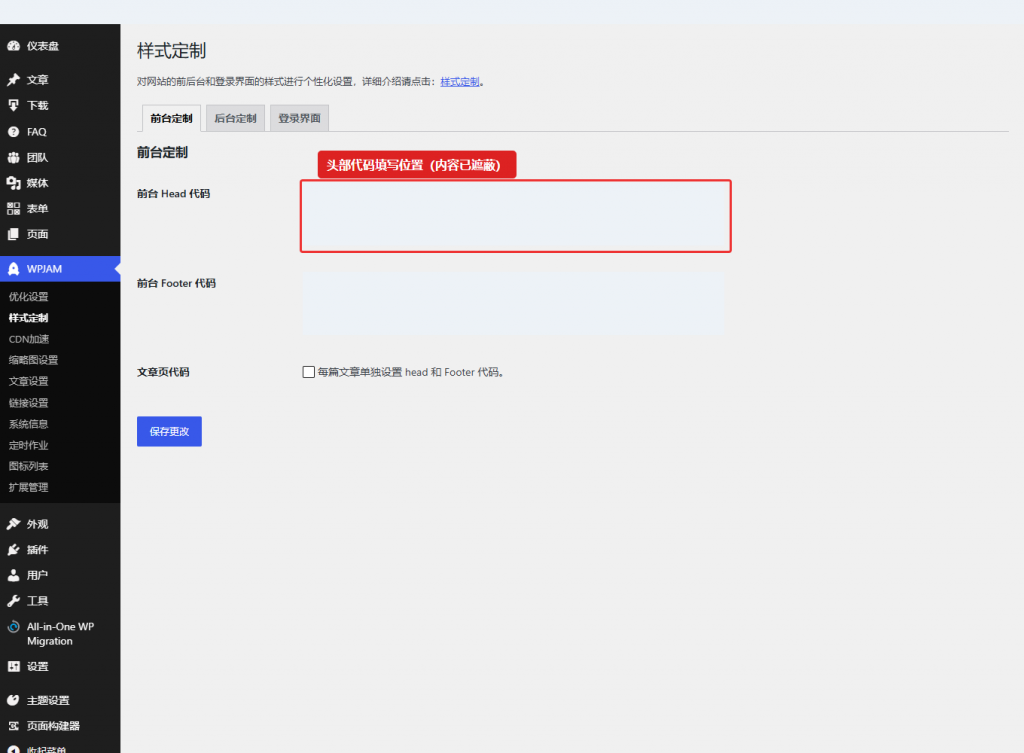Open the 表单 menu label
This screenshot has width=1024, height=753.
point(38,208)
